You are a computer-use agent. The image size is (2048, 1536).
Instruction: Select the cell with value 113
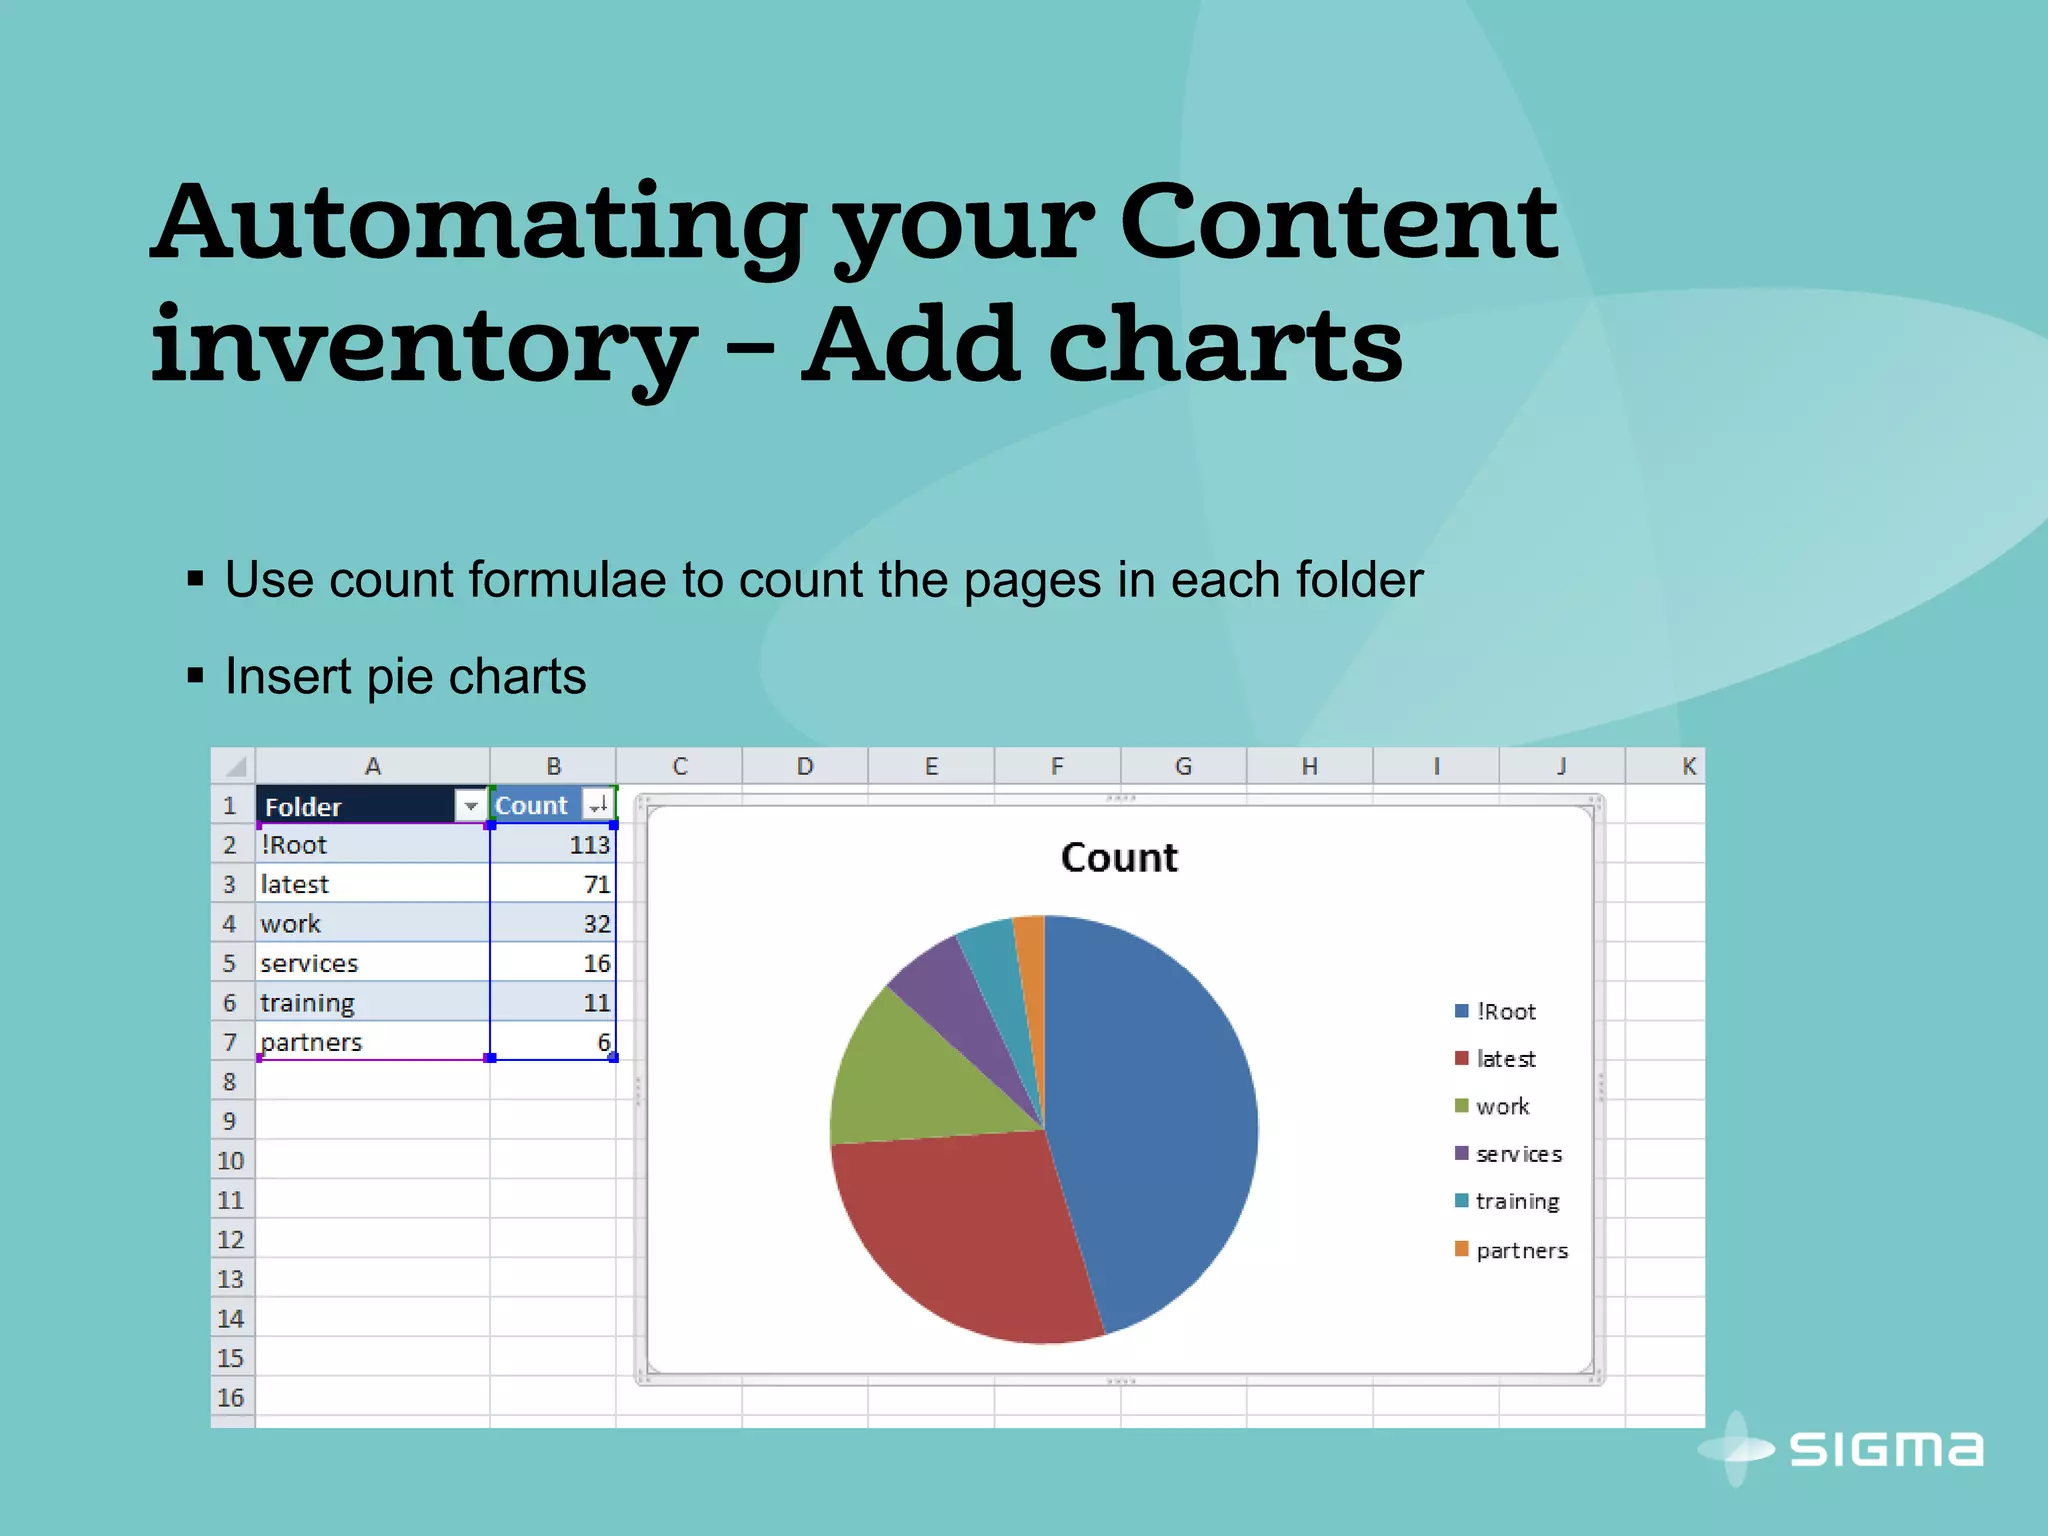tap(552, 844)
